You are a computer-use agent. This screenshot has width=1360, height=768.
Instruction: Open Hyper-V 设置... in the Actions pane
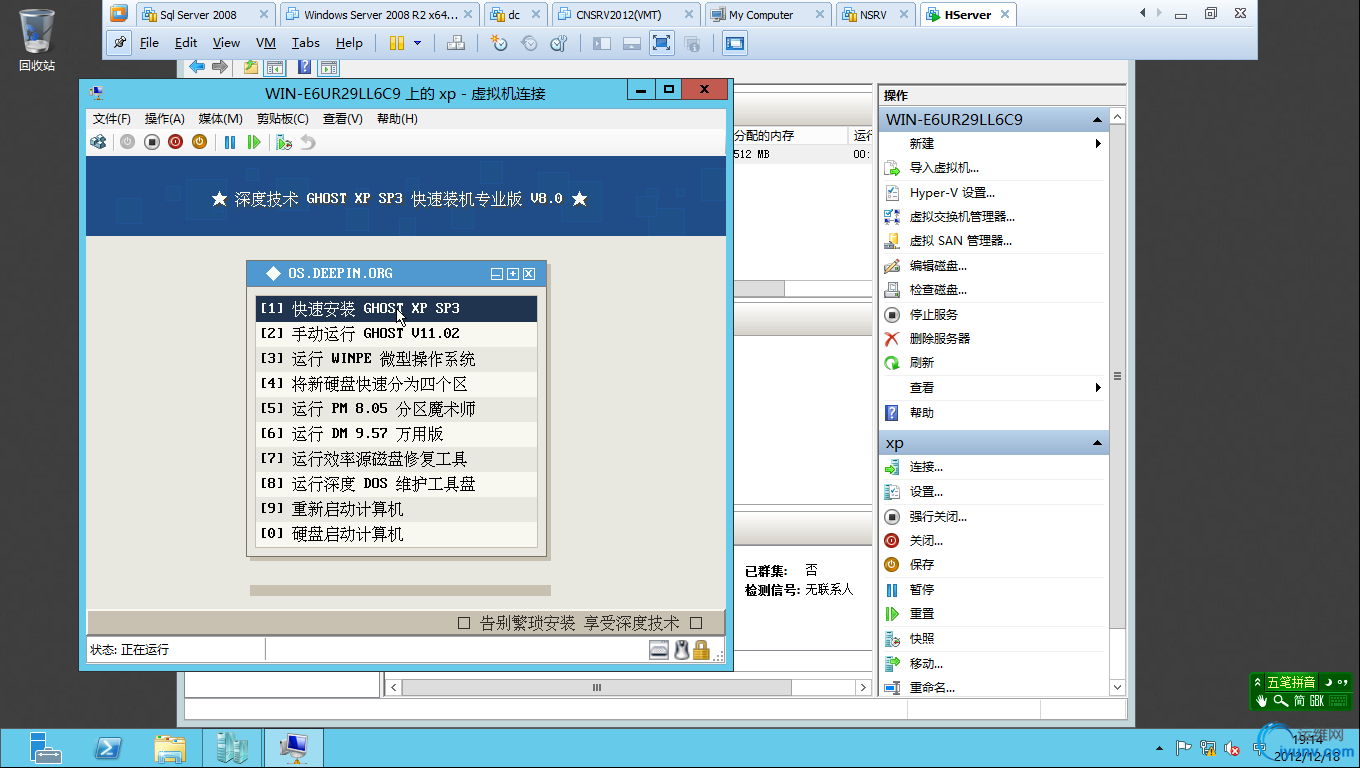click(x=952, y=193)
